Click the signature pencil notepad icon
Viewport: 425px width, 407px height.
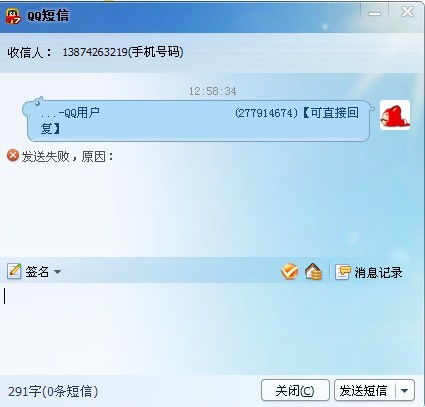point(14,271)
